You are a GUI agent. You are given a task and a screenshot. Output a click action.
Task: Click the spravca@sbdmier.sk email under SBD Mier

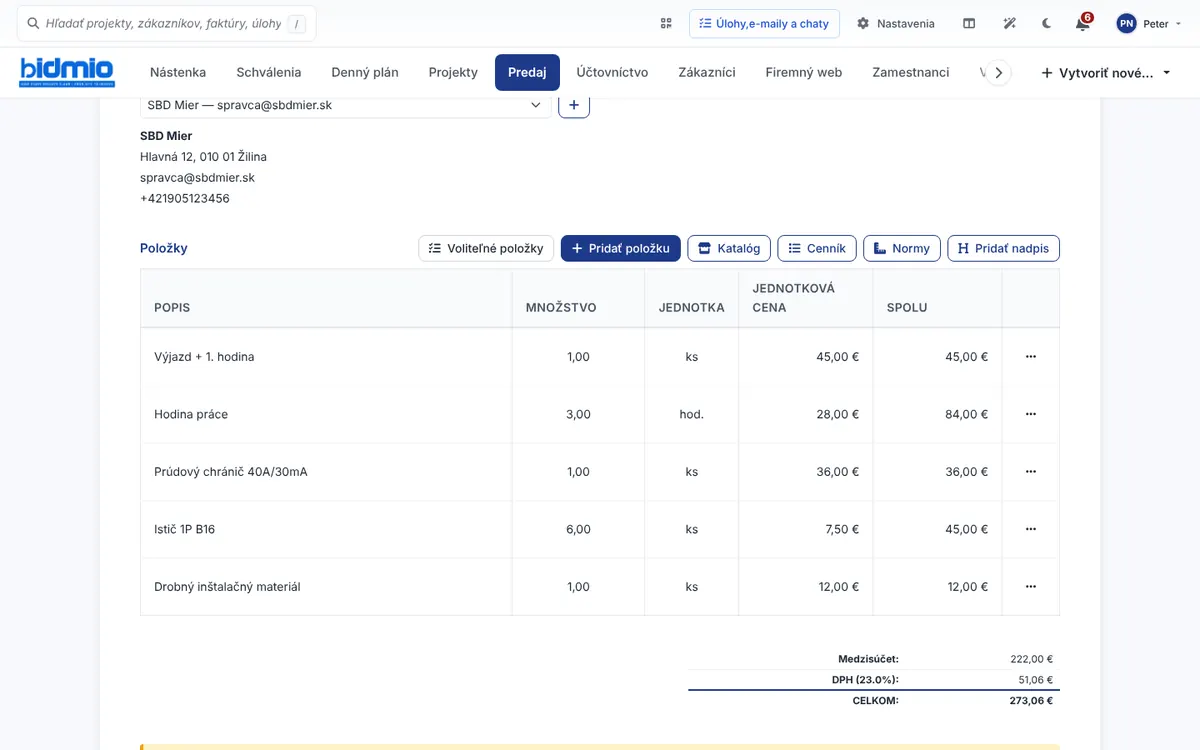click(197, 177)
